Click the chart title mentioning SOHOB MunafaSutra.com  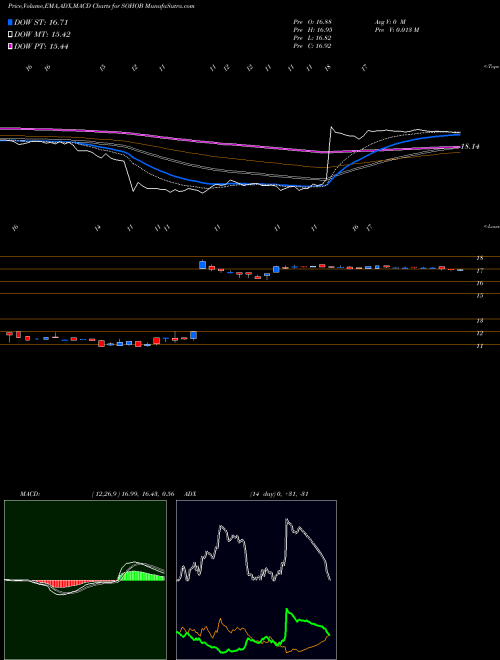coord(101,7)
